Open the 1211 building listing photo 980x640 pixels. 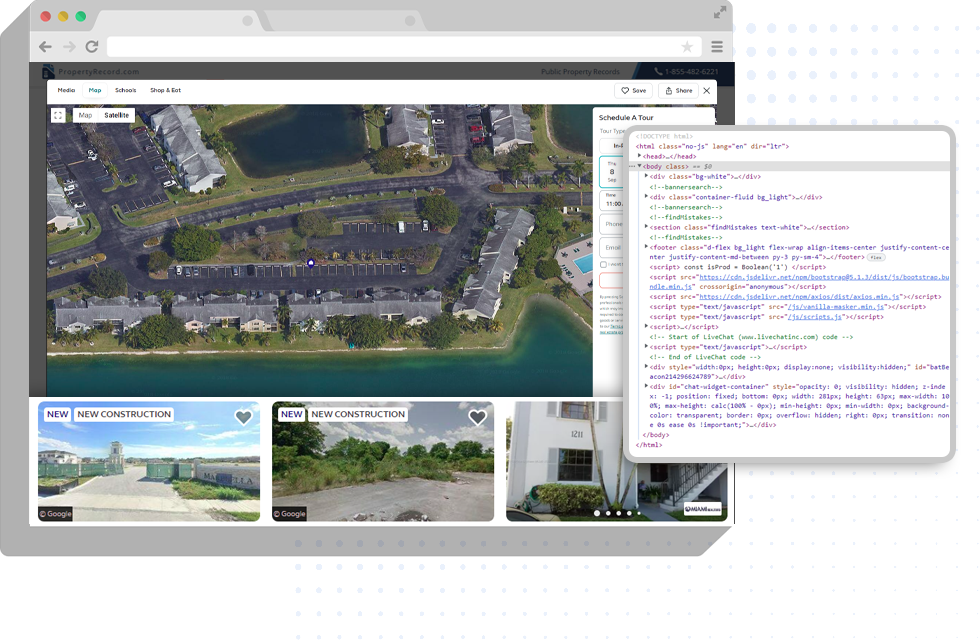[x=565, y=461]
